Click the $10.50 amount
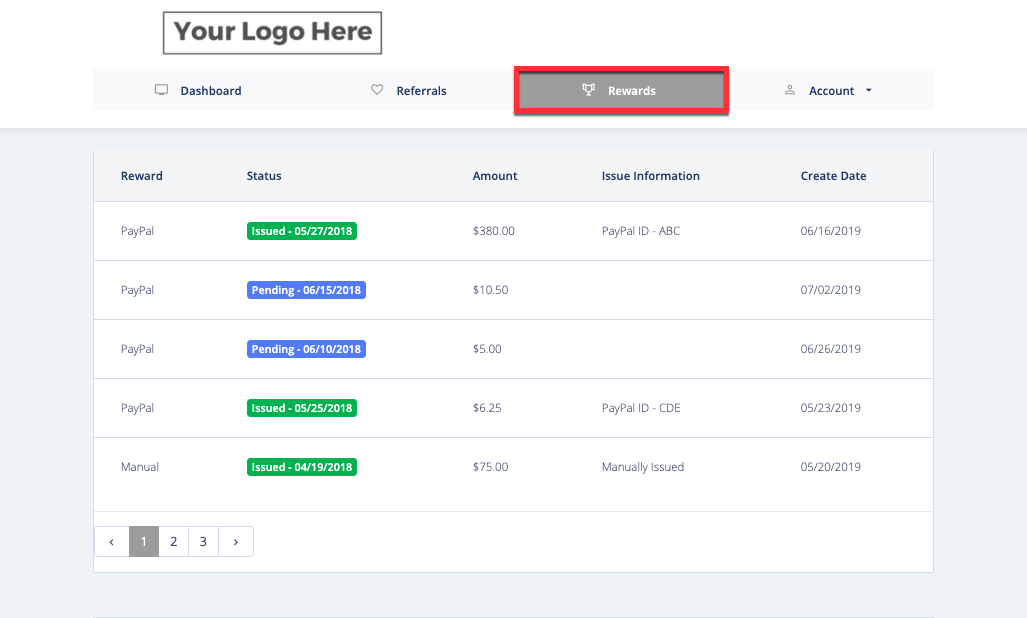Viewport: 1027px width, 618px height. coord(491,290)
